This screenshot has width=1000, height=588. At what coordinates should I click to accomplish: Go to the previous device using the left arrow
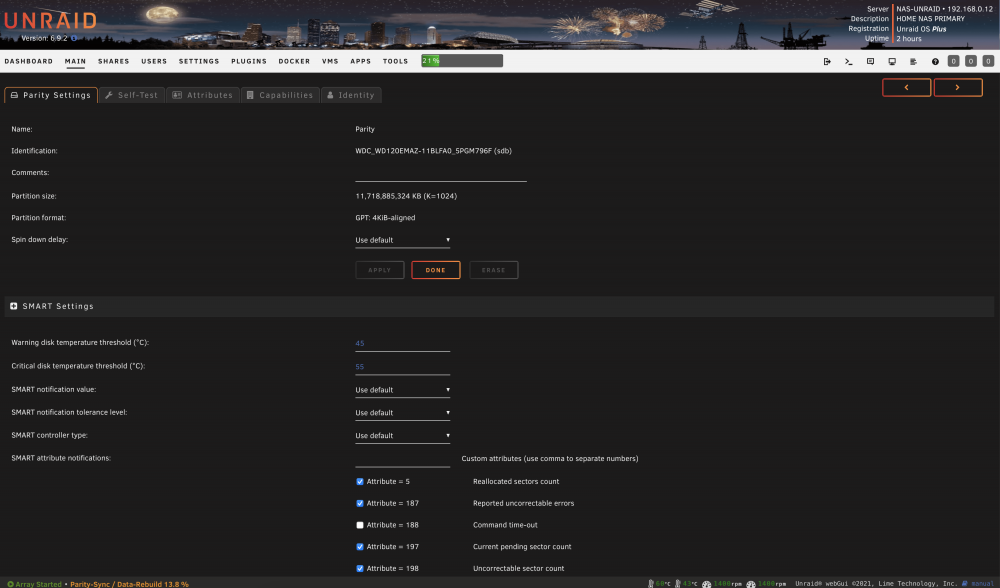[x=906, y=87]
